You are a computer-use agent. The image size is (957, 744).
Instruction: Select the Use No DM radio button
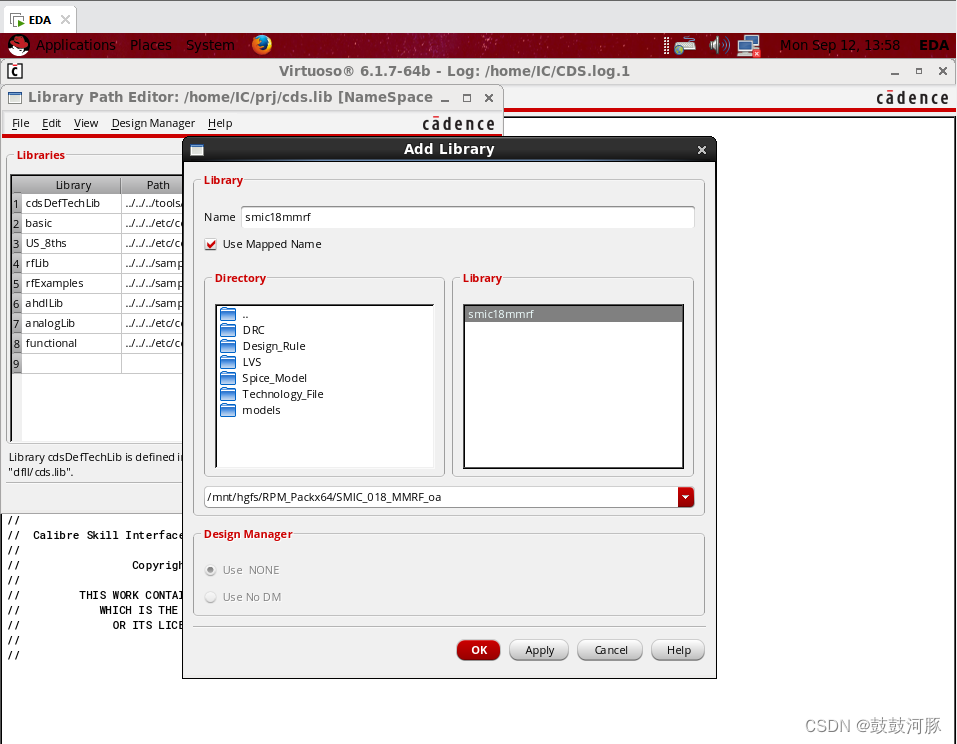click(210, 597)
